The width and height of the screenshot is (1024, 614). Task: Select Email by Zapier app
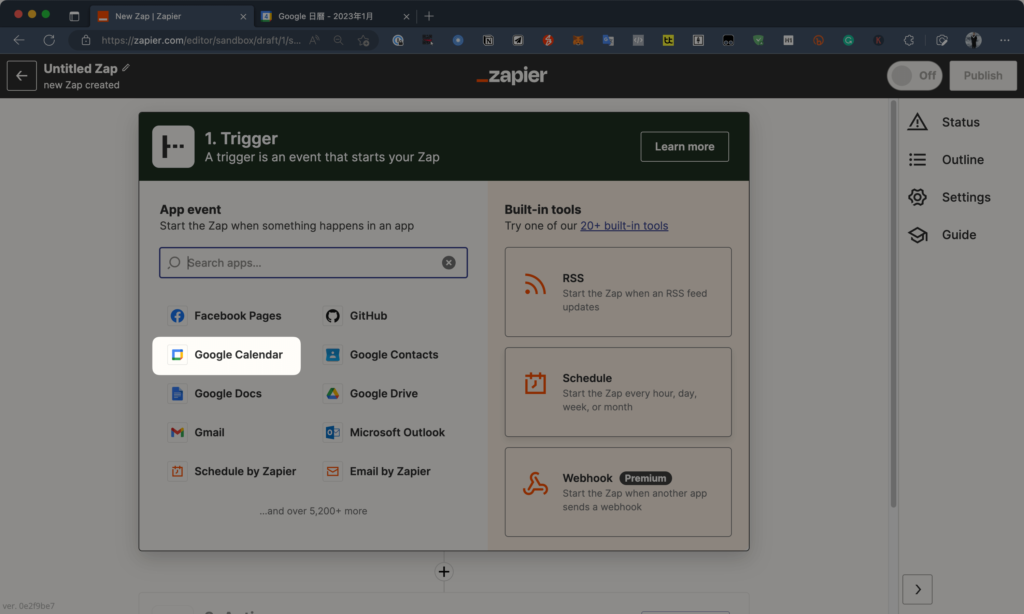[377, 472]
